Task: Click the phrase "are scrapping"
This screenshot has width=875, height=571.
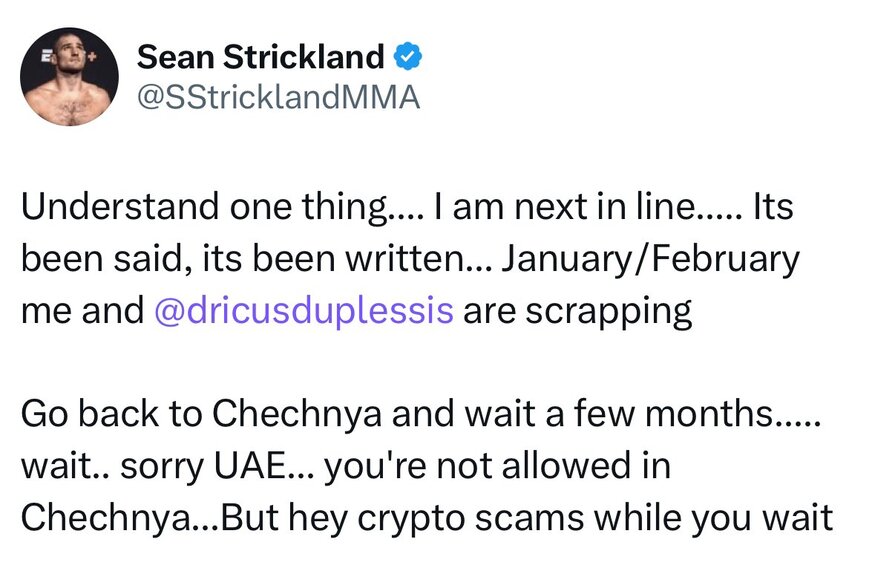Action: 578,312
